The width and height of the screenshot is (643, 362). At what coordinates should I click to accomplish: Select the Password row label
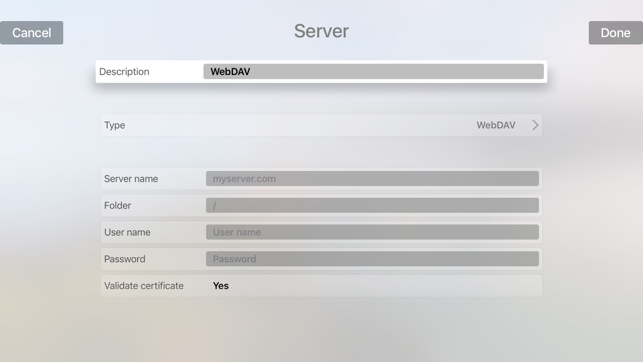[x=125, y=259]
